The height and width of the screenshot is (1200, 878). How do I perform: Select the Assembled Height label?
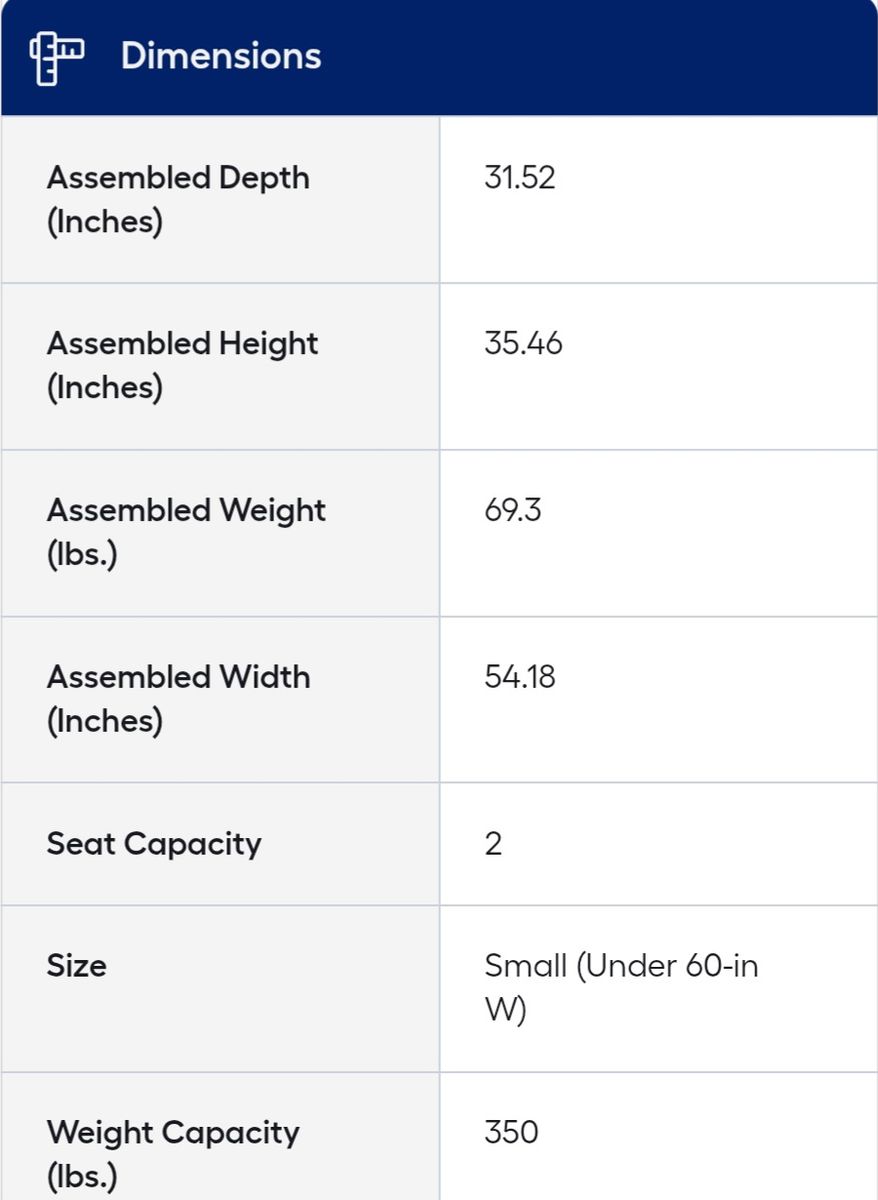(182, 345)
